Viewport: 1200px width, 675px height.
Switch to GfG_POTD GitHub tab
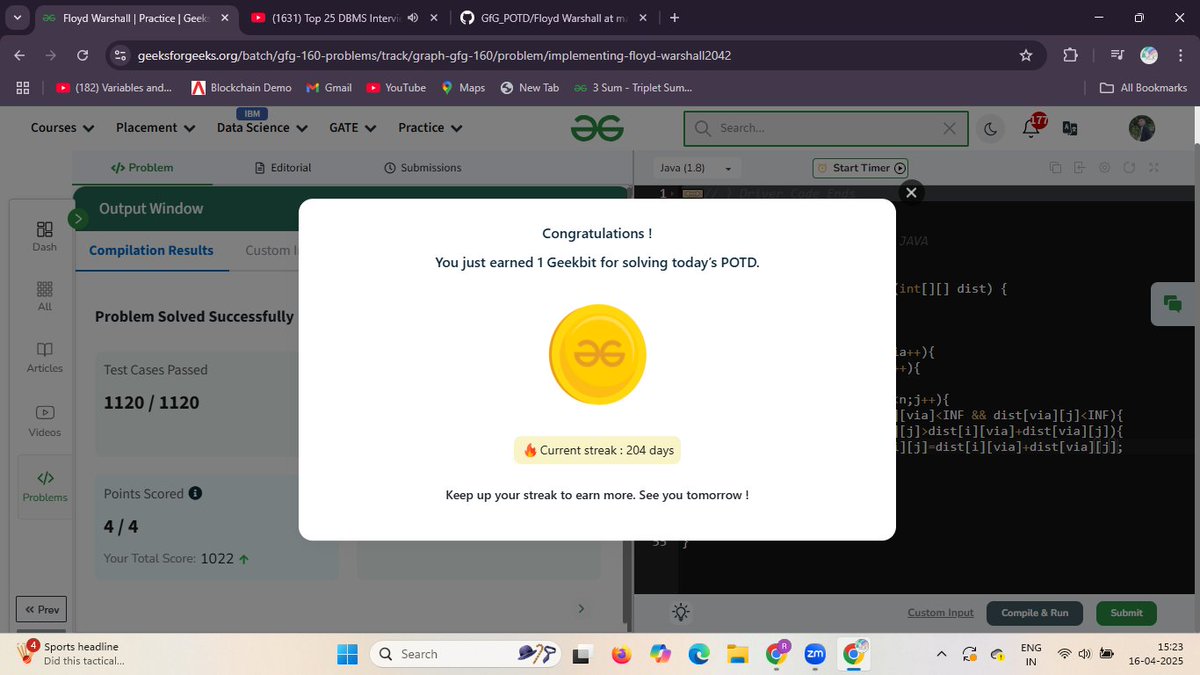click(553, 18)
